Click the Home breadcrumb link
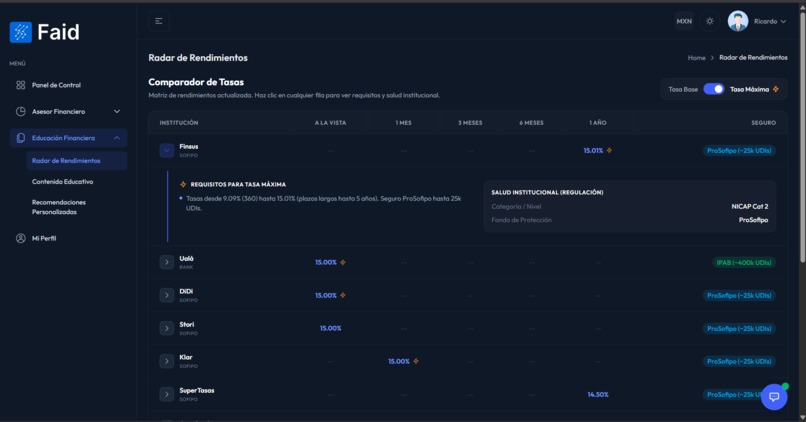Screen dimensions: 806x422 coord(697,58)
